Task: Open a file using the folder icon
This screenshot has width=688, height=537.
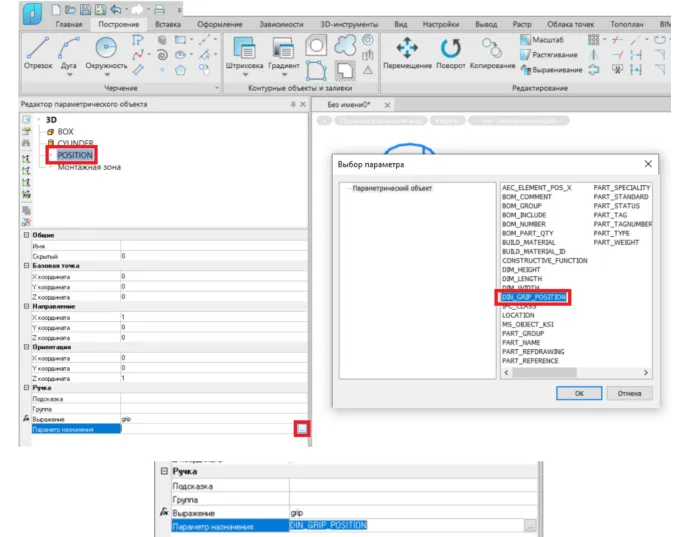Action: click(x=70, y=9)
